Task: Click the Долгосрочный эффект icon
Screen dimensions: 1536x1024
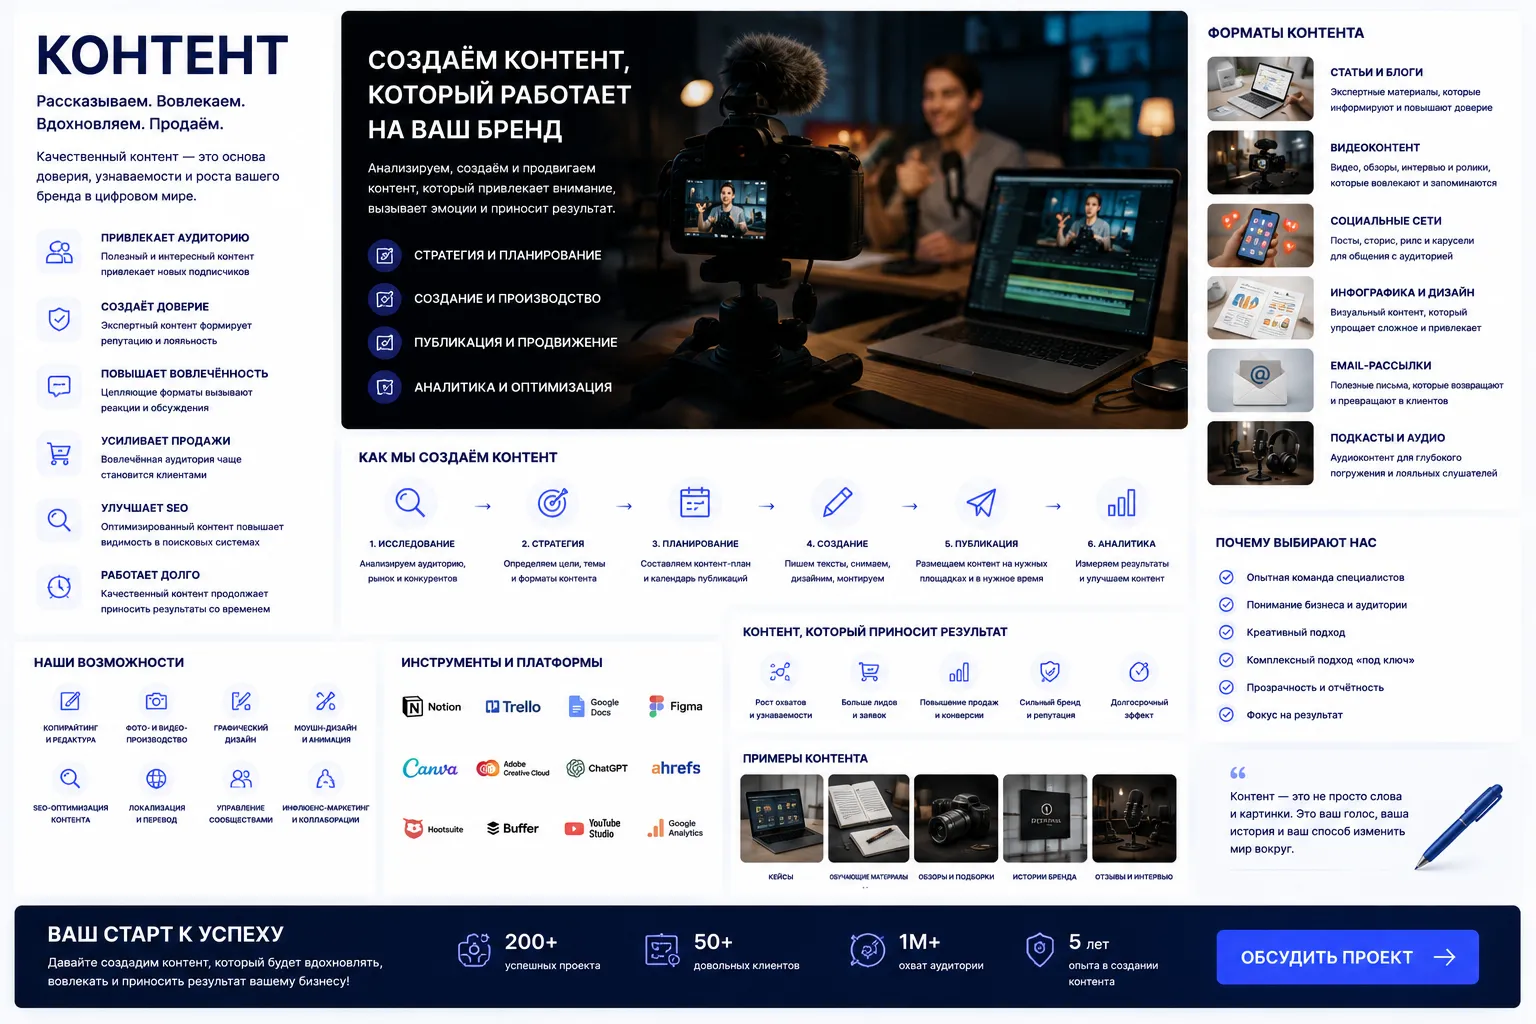Action: (x=1138, y=671)
